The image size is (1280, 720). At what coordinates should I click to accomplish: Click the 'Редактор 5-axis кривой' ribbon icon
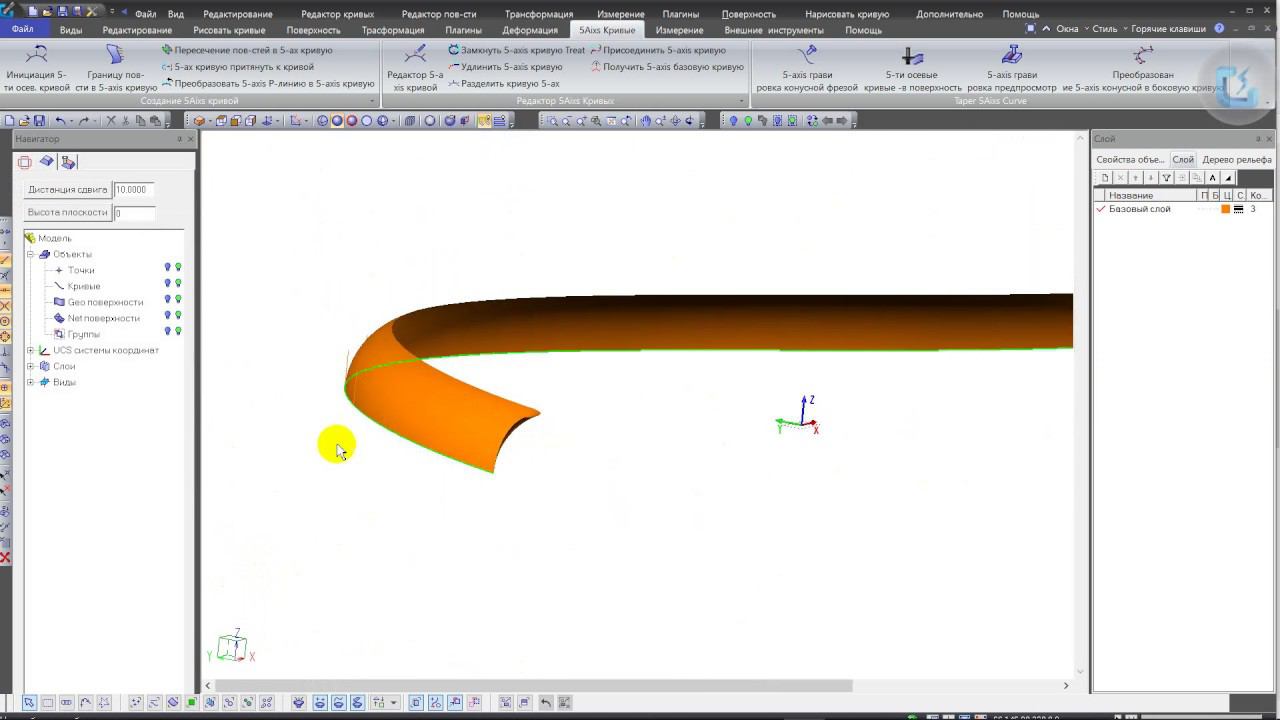click(414, 56)
